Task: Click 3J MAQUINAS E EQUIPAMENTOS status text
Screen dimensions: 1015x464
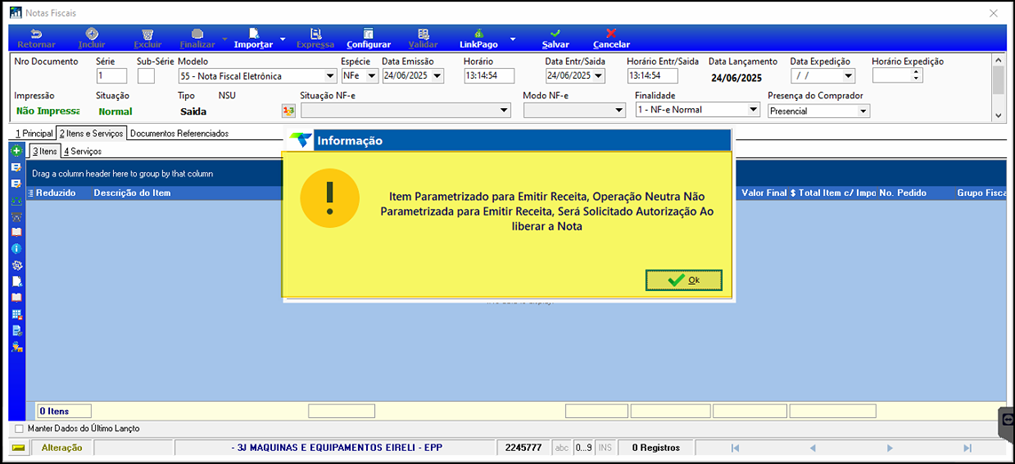Action: click(337, 448)
